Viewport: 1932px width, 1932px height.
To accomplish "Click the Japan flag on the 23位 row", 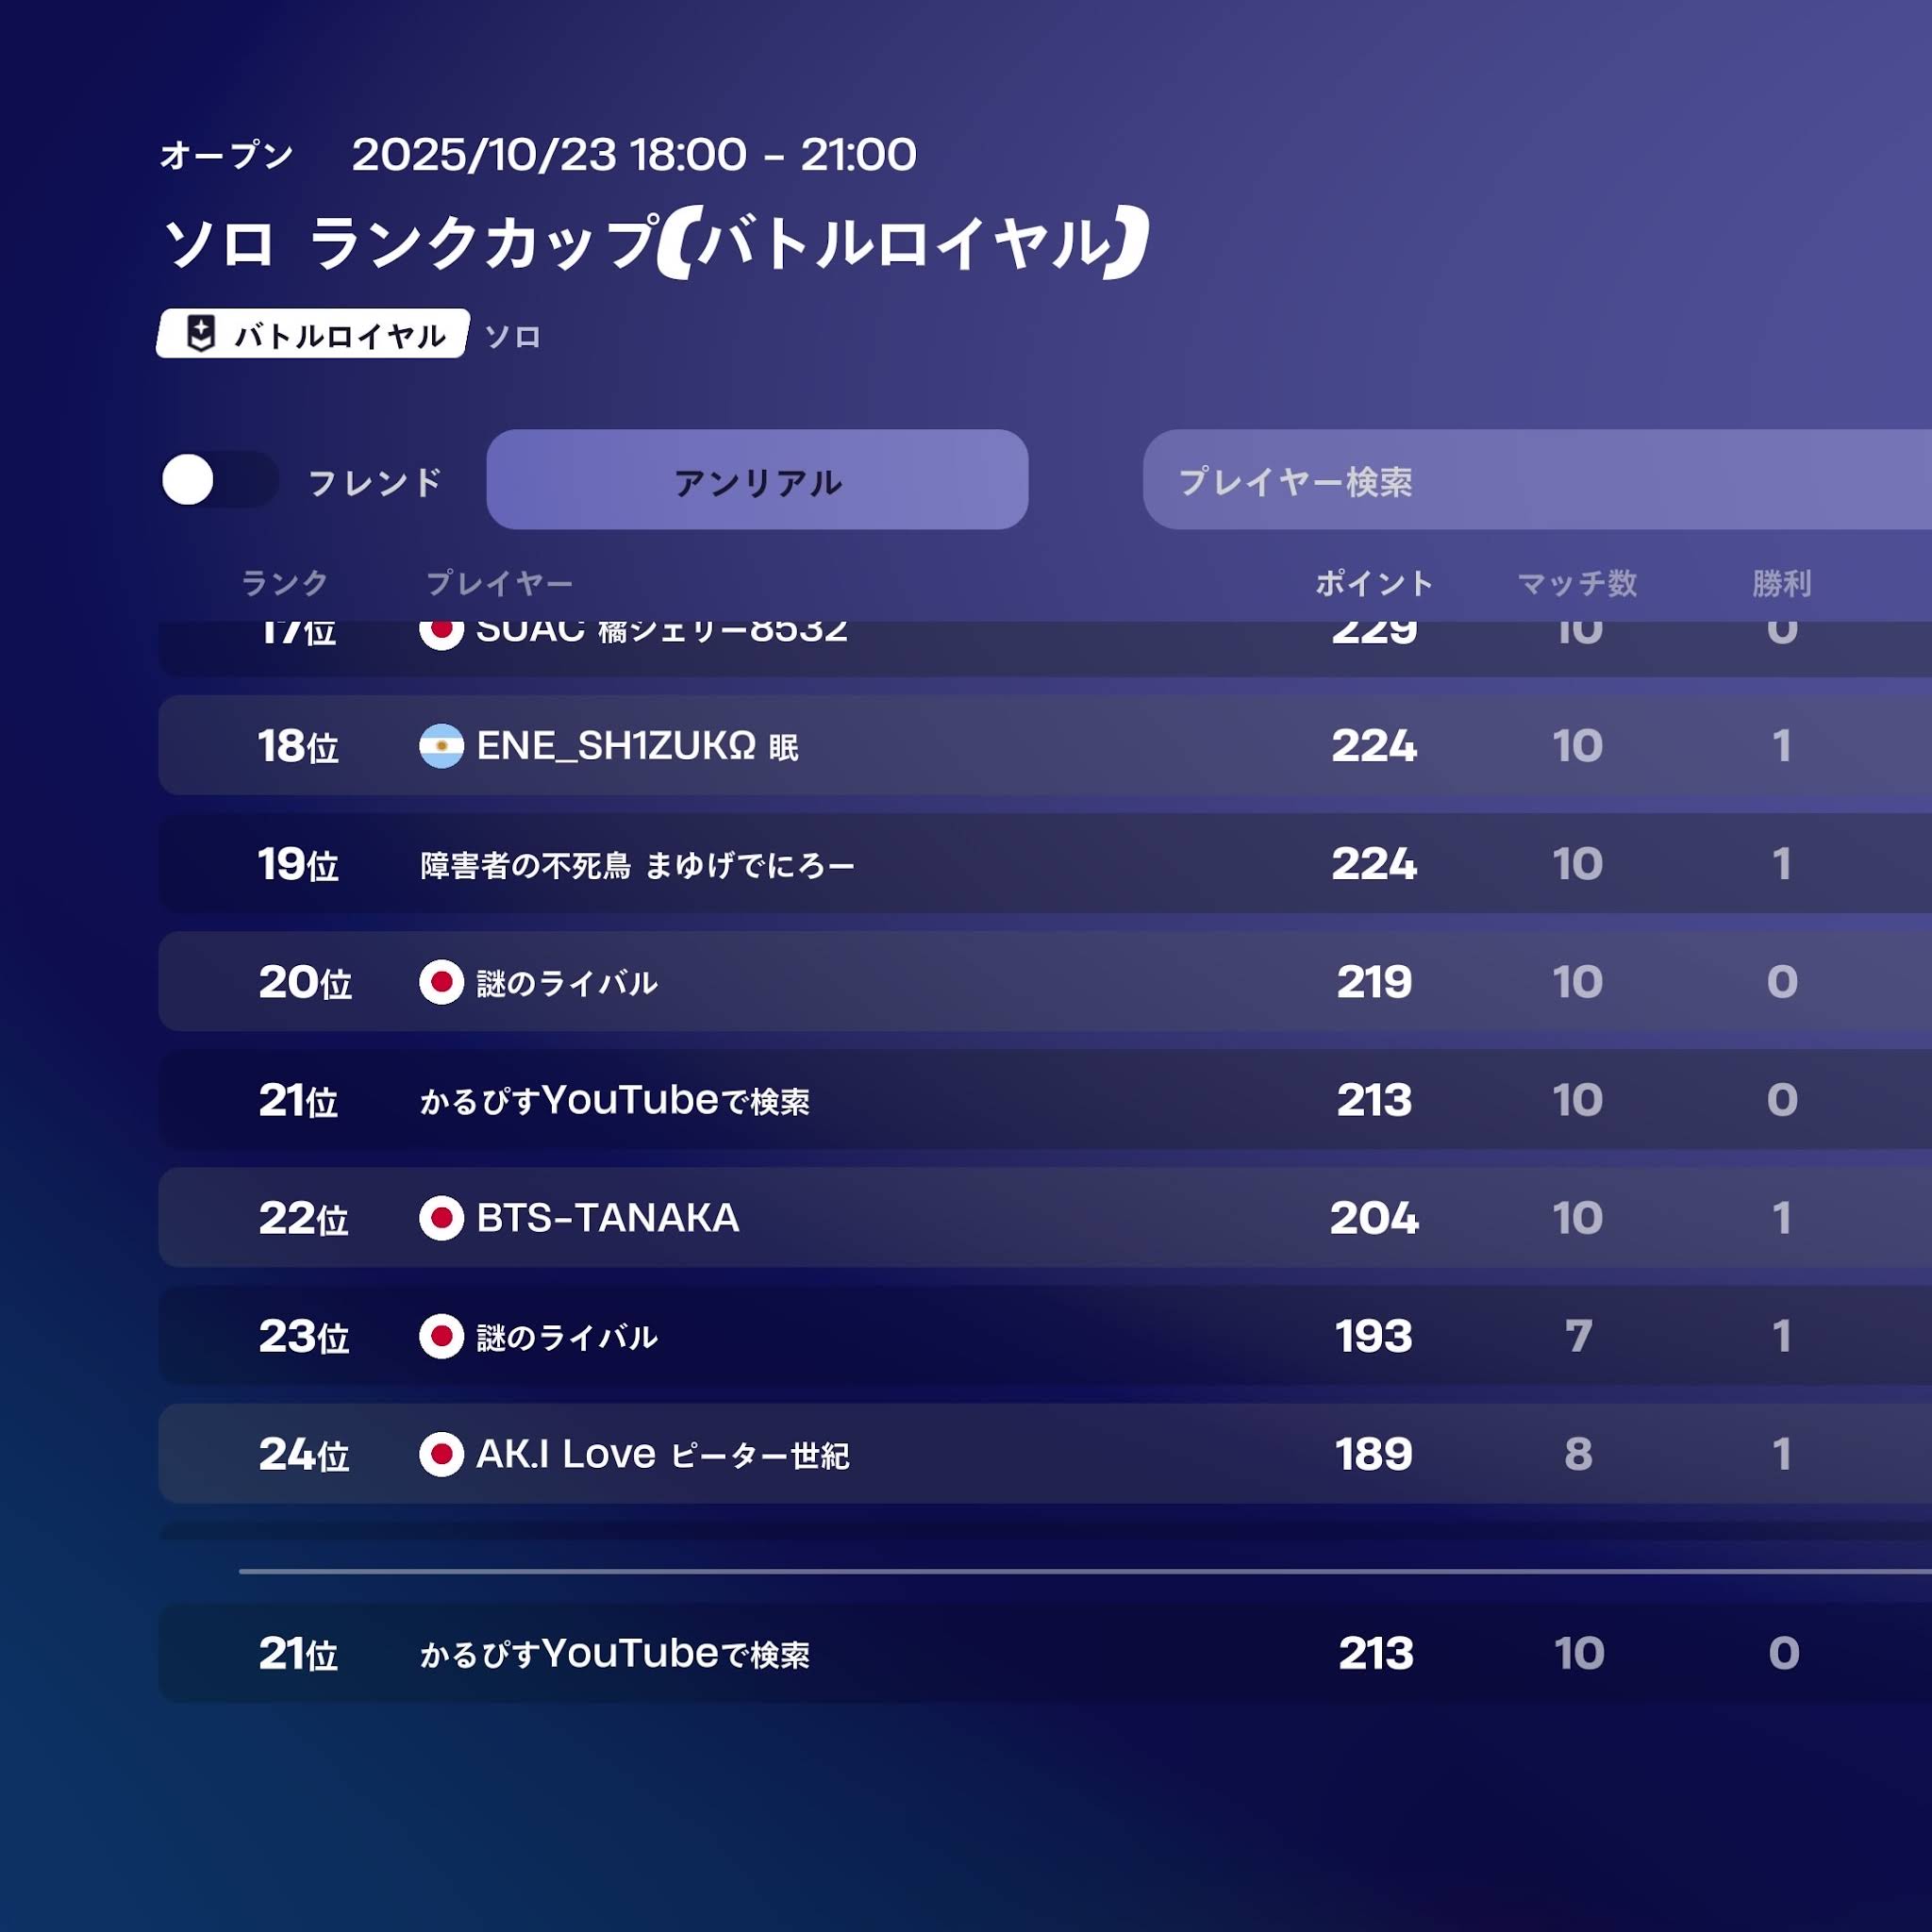I will pyautogui.click(x=441, y=1336).
